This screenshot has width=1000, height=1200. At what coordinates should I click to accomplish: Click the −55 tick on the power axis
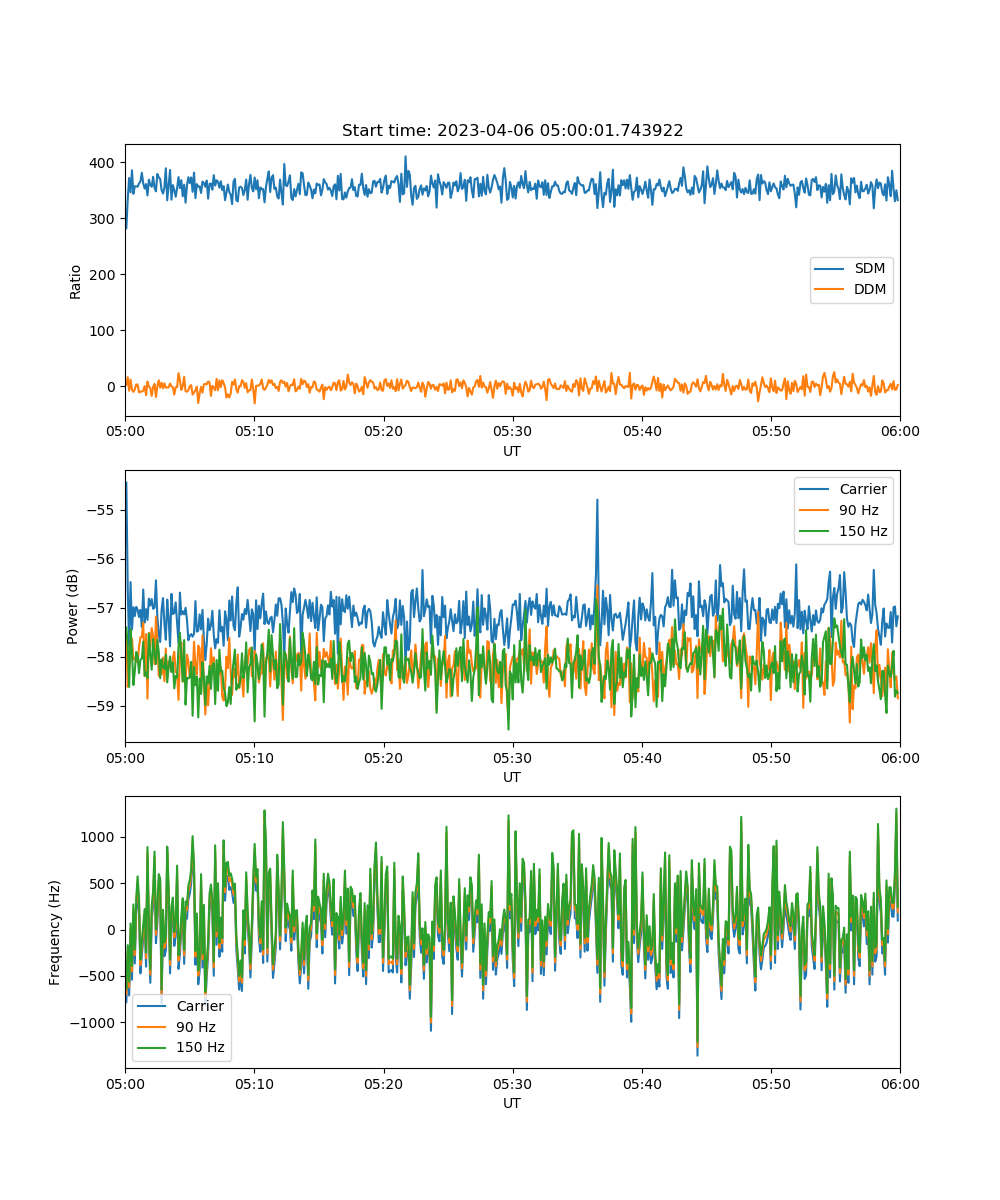pyautogui.click(x=103, y=510)
